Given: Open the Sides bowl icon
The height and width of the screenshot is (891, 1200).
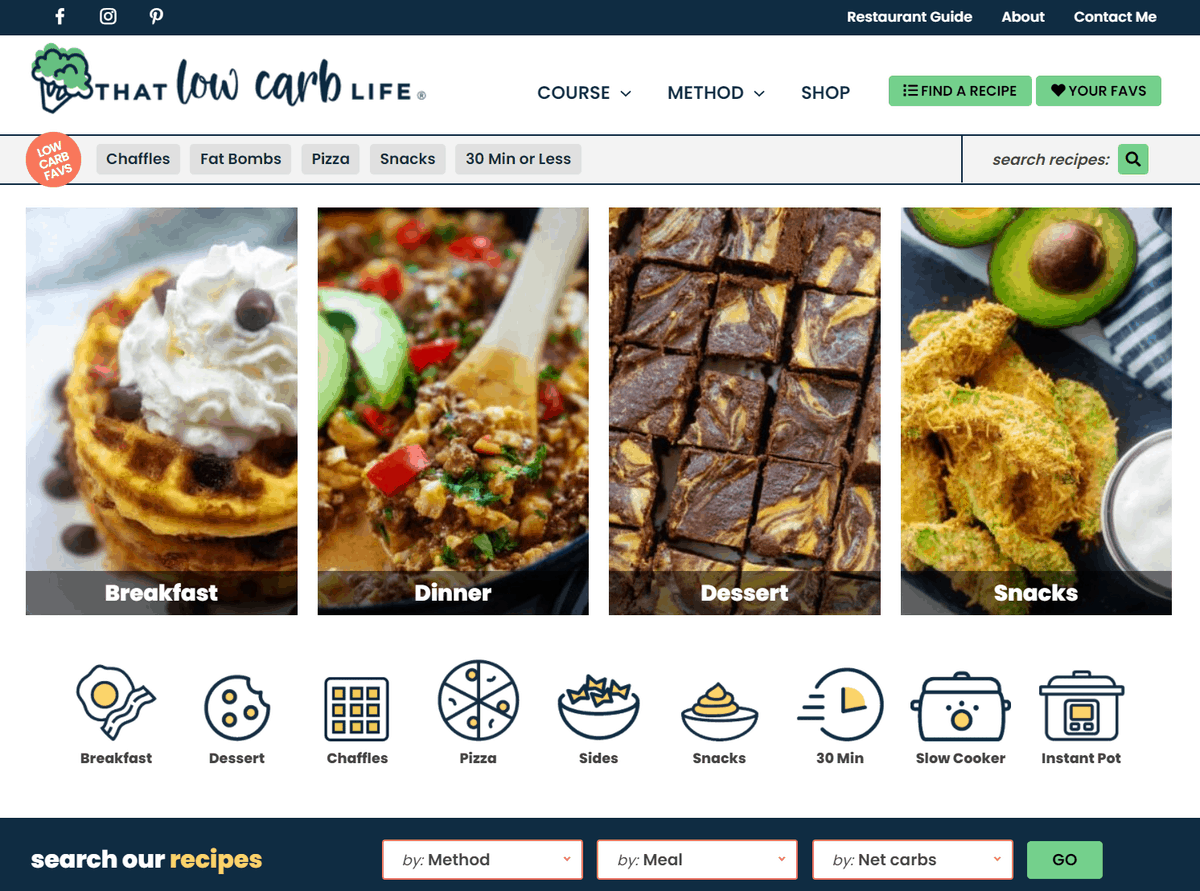Looking at the screenshot, I should [x=598, y=707].
